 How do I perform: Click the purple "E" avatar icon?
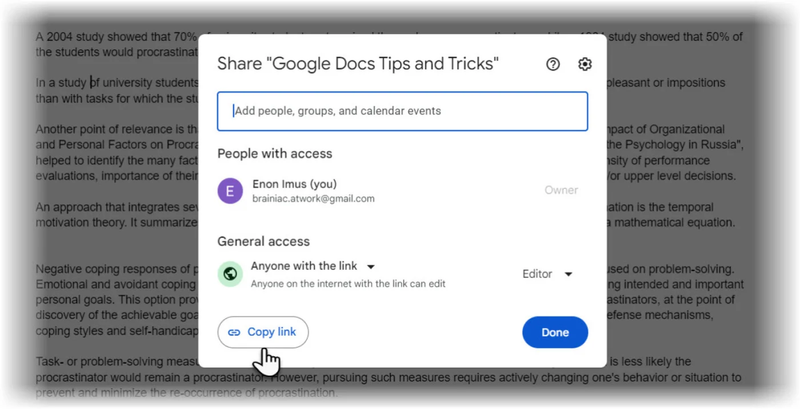[230, 191]
